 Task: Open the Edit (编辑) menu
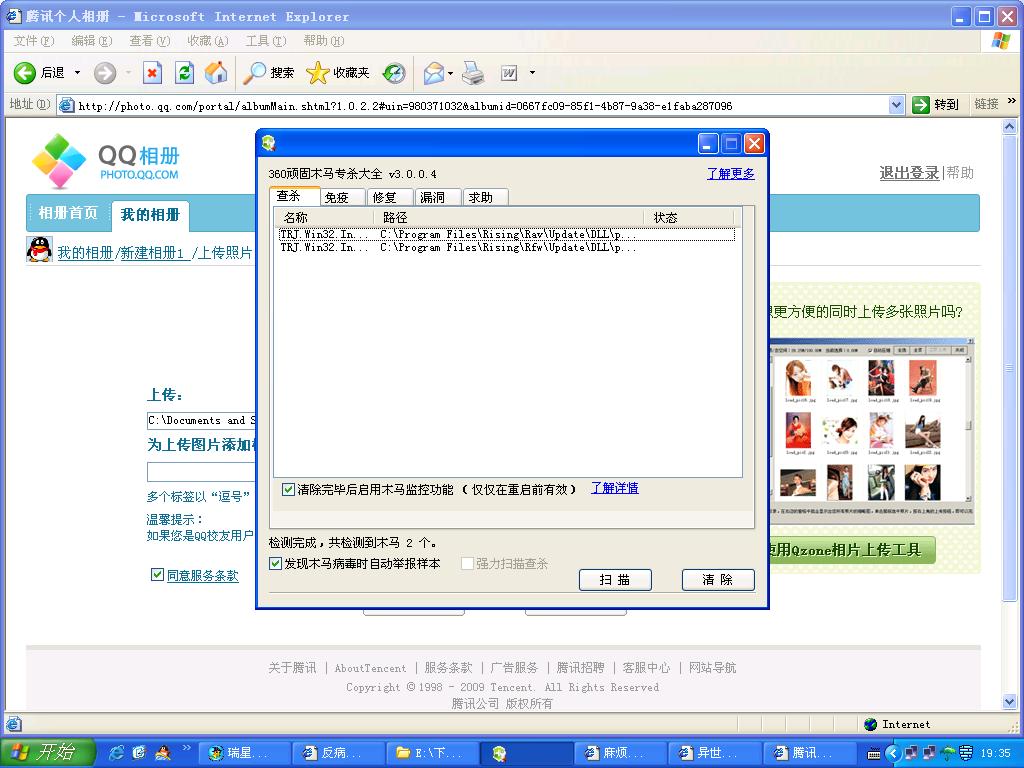(91, 40)
